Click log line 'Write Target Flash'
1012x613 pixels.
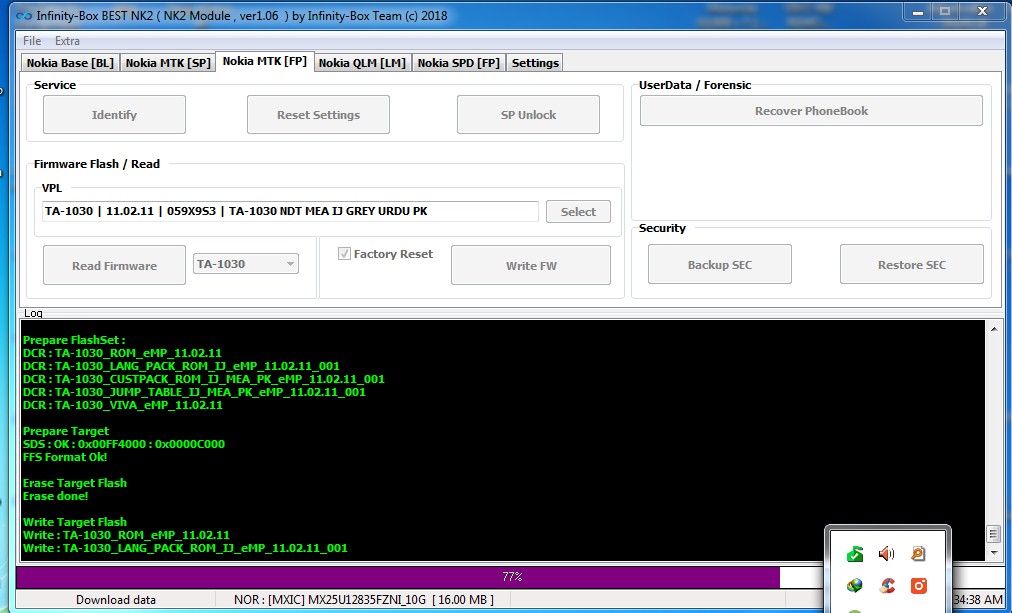pos(75,522)
